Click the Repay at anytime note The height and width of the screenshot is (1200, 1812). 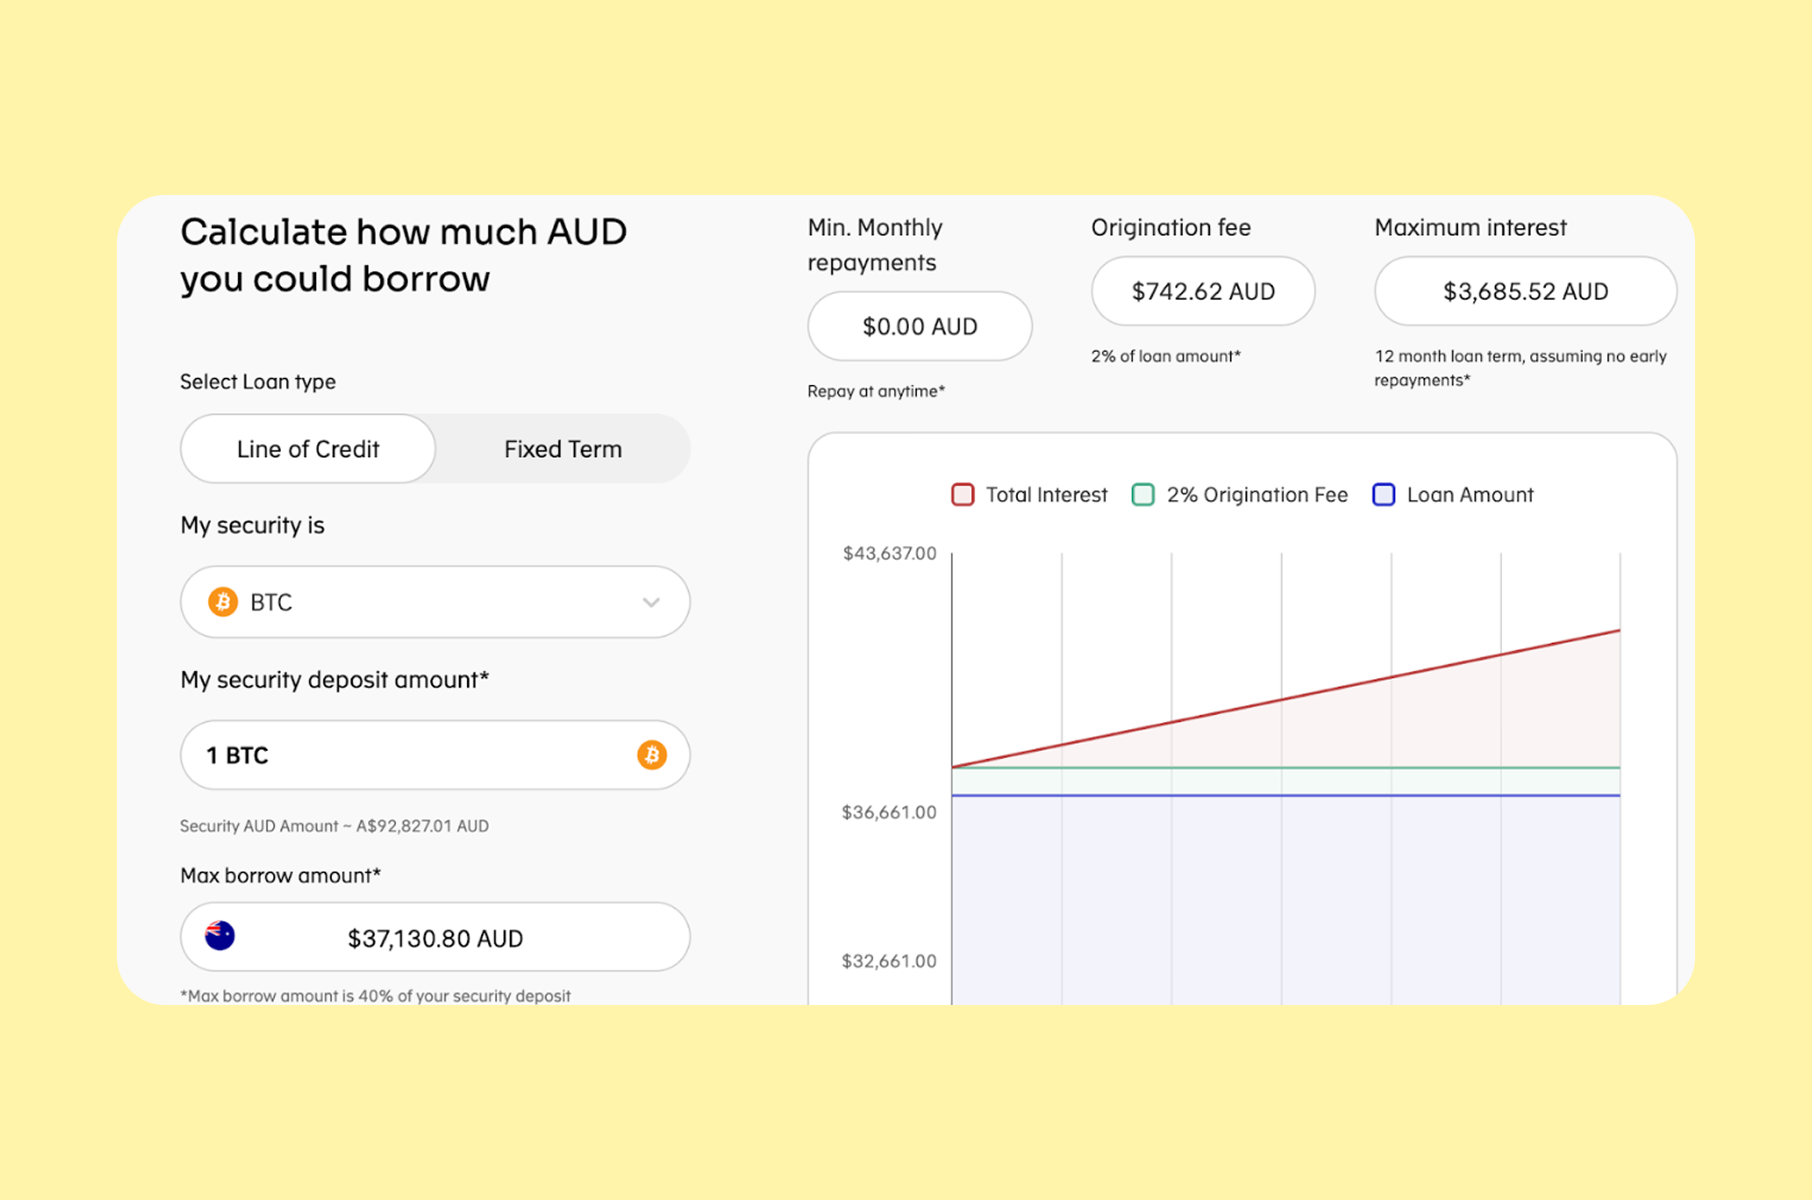tap(875, 391)
